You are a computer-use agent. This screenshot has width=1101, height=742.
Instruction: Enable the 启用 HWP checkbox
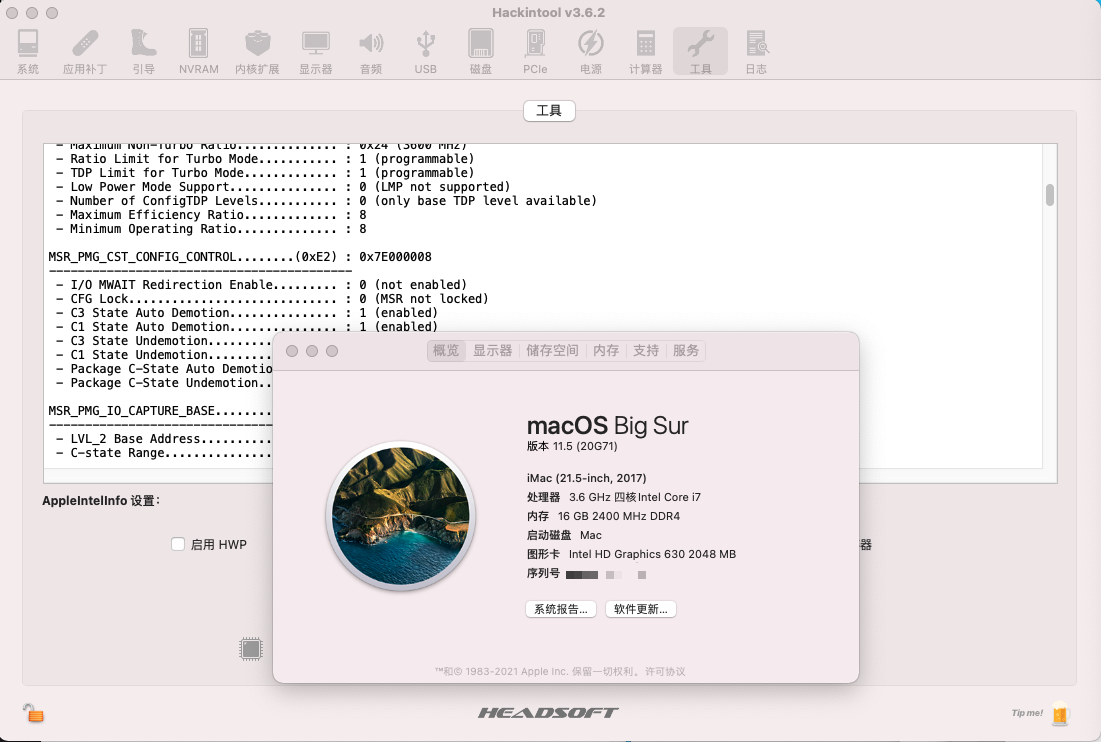point(178,544)
